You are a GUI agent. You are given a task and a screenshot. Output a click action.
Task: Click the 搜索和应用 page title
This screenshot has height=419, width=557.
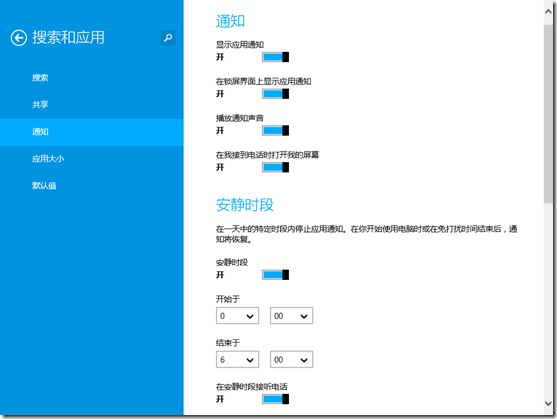pos(69,38)
